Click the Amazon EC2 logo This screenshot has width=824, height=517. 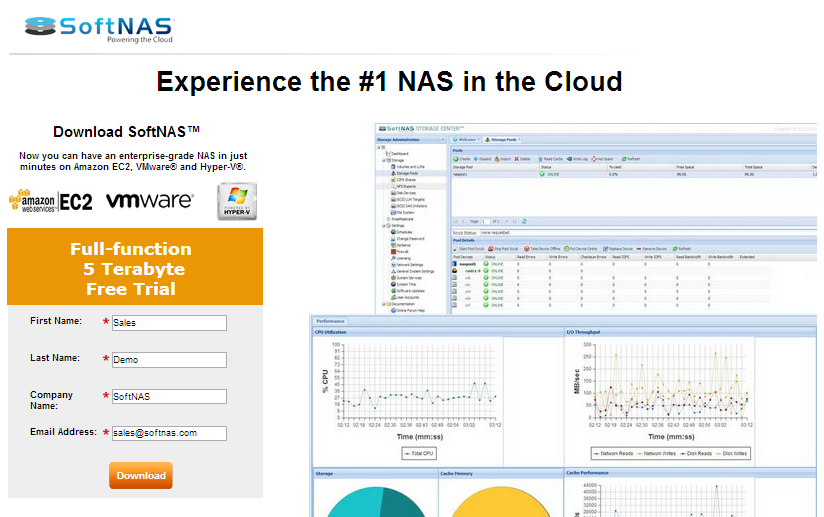point(51,201)
